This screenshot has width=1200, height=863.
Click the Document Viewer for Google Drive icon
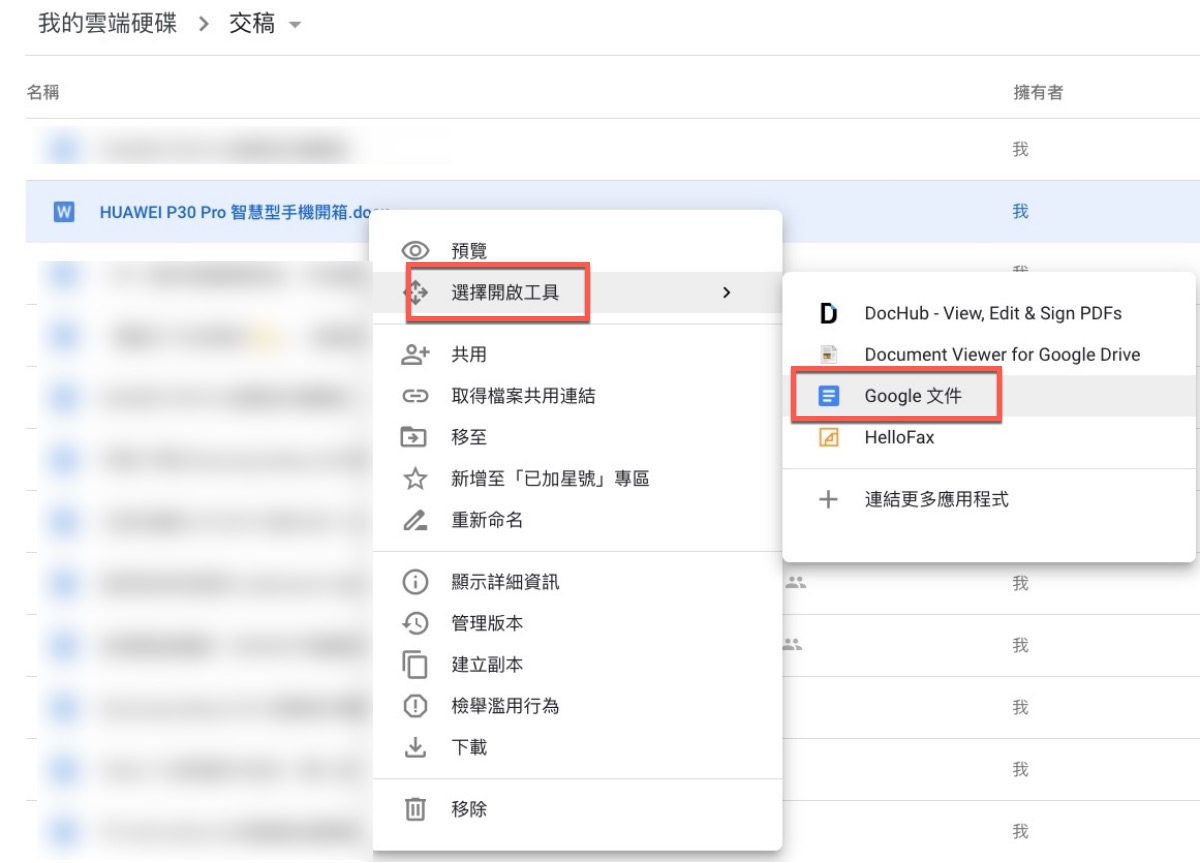pos(828,354)
